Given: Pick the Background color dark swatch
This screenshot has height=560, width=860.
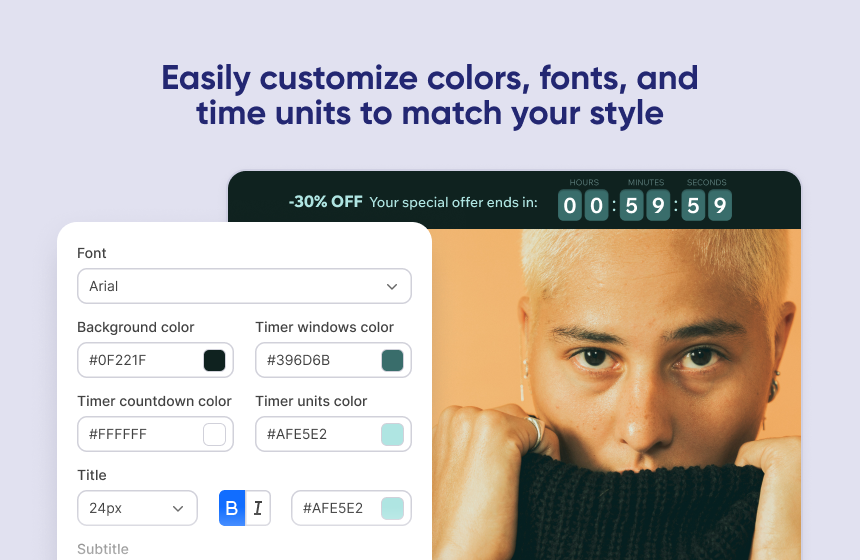Looking at the screenshot, I should click(214, 360).
